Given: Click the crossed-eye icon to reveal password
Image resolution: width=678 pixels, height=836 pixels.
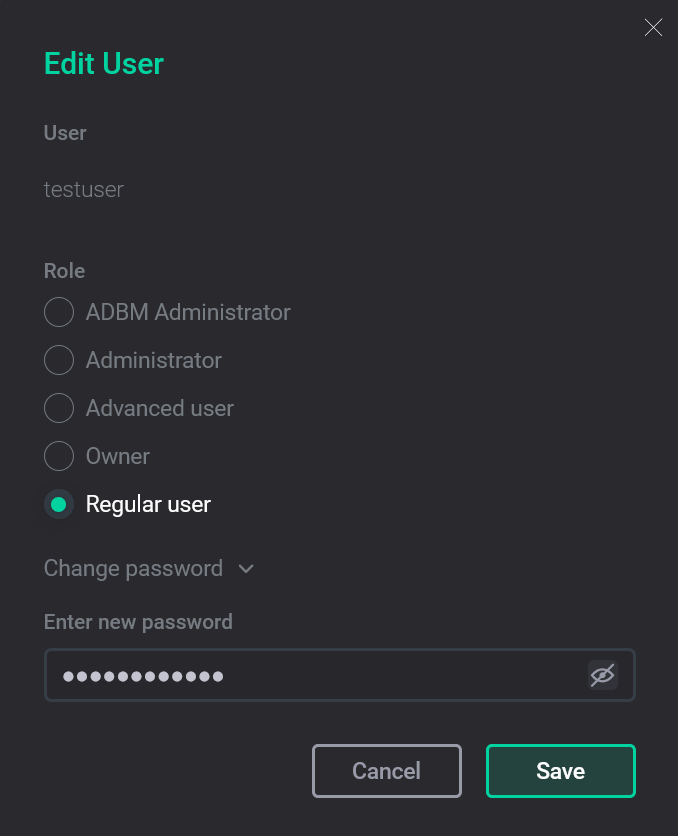Looking at the screenshot, I should [602, 675].
